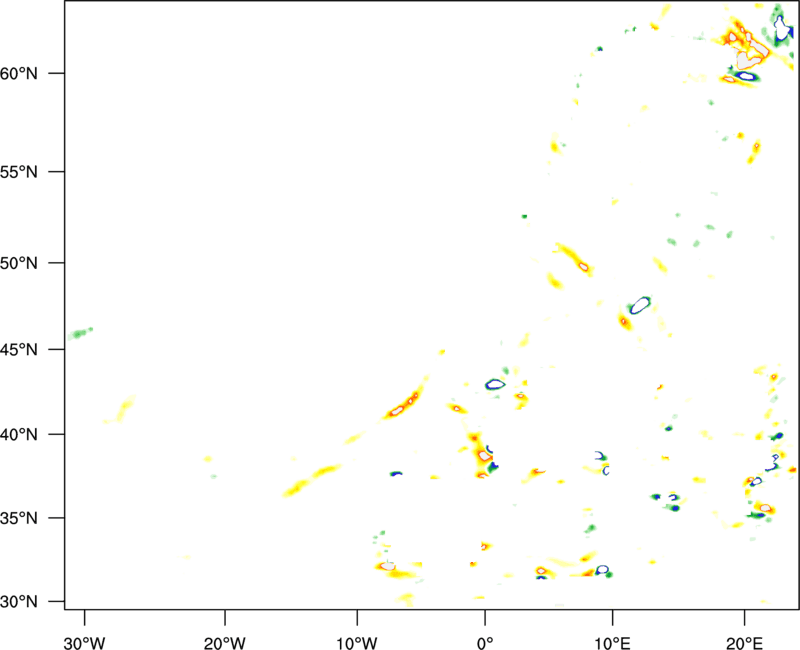Click the 20°E longitude label
The image size is (800, 650).
pos(744,643)
